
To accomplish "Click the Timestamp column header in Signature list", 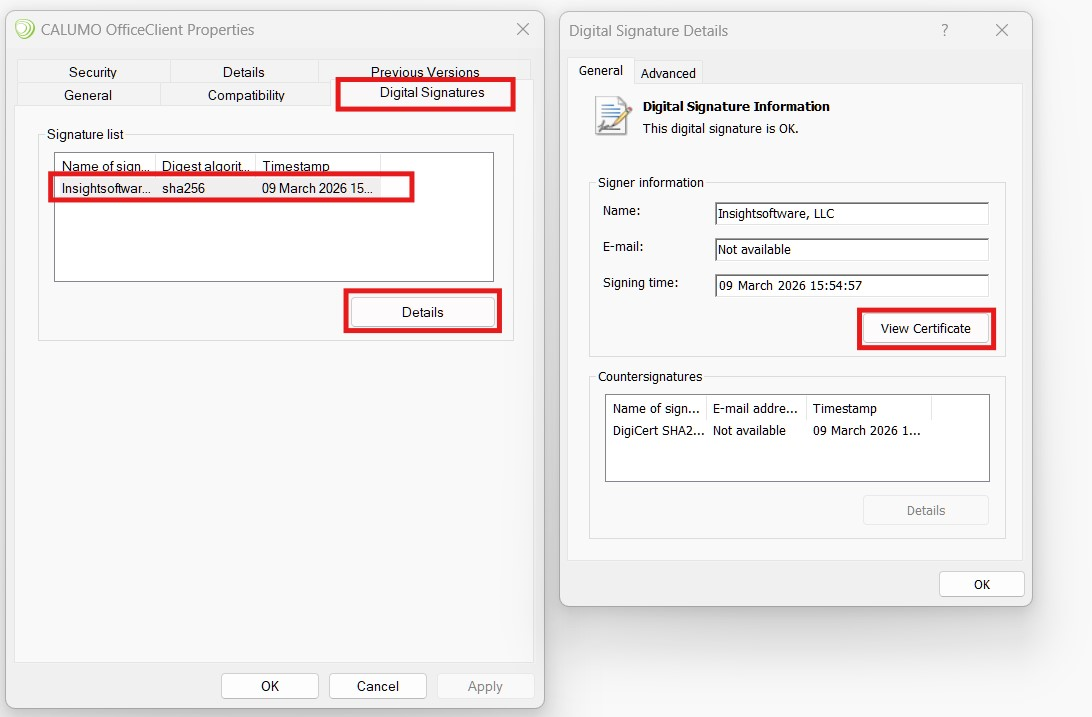I will [x=317, y=166].
